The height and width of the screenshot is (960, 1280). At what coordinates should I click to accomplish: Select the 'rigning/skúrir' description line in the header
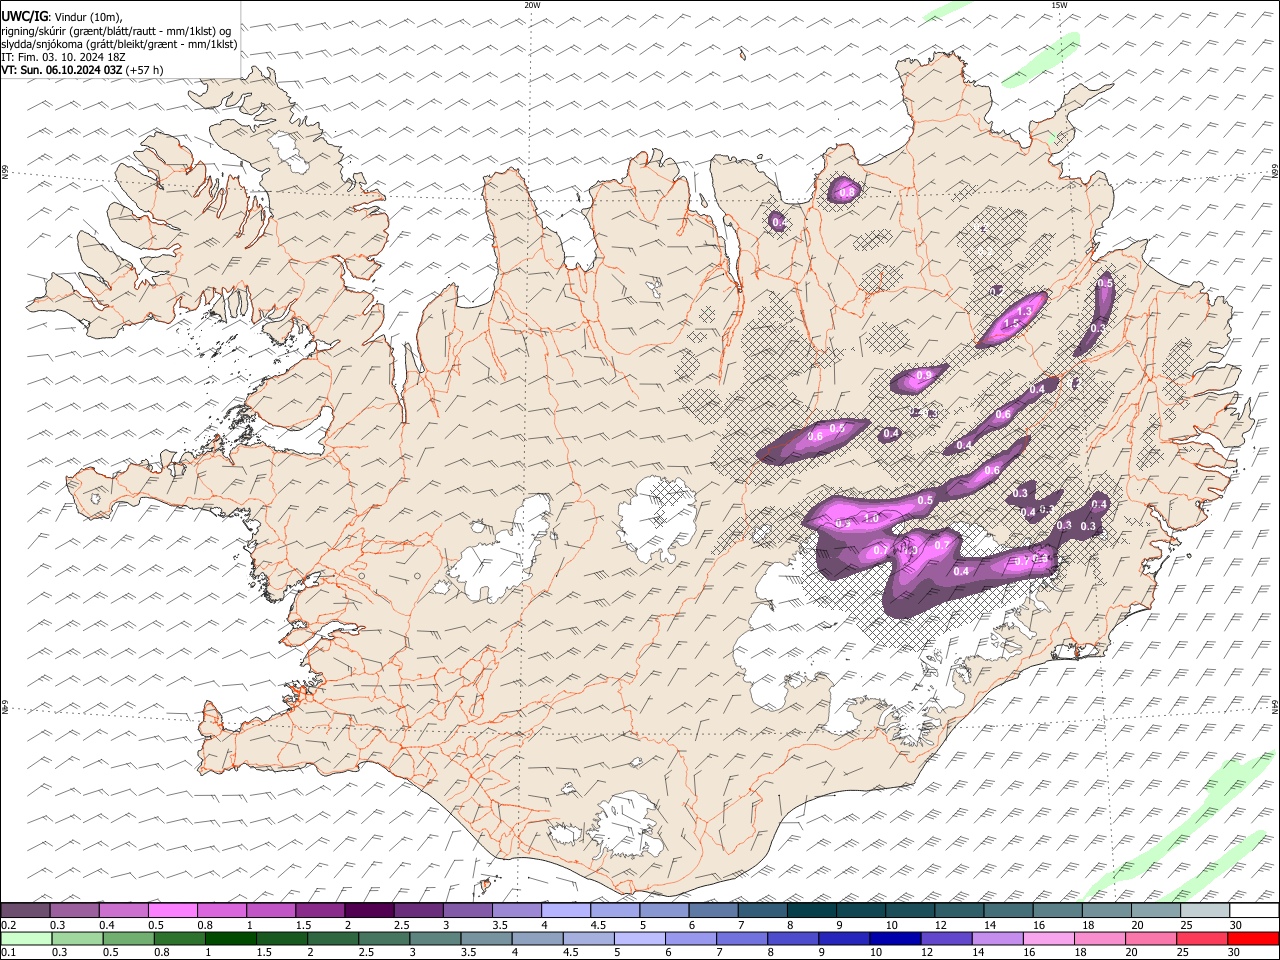pyautogui.click(x=116, y=31)
